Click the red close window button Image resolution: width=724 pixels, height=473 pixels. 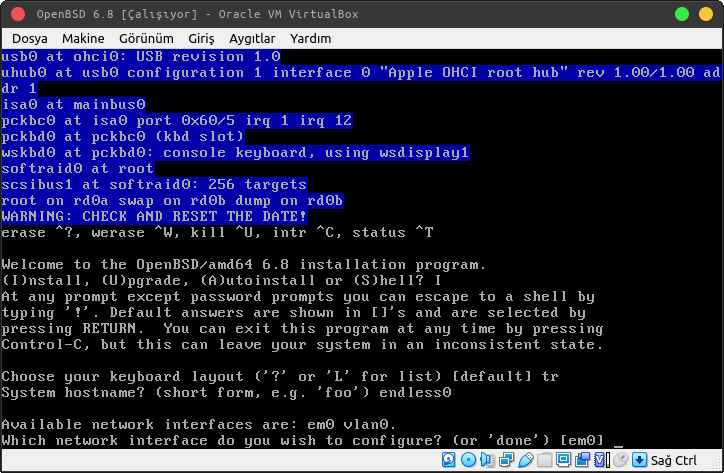click(18, 14)
